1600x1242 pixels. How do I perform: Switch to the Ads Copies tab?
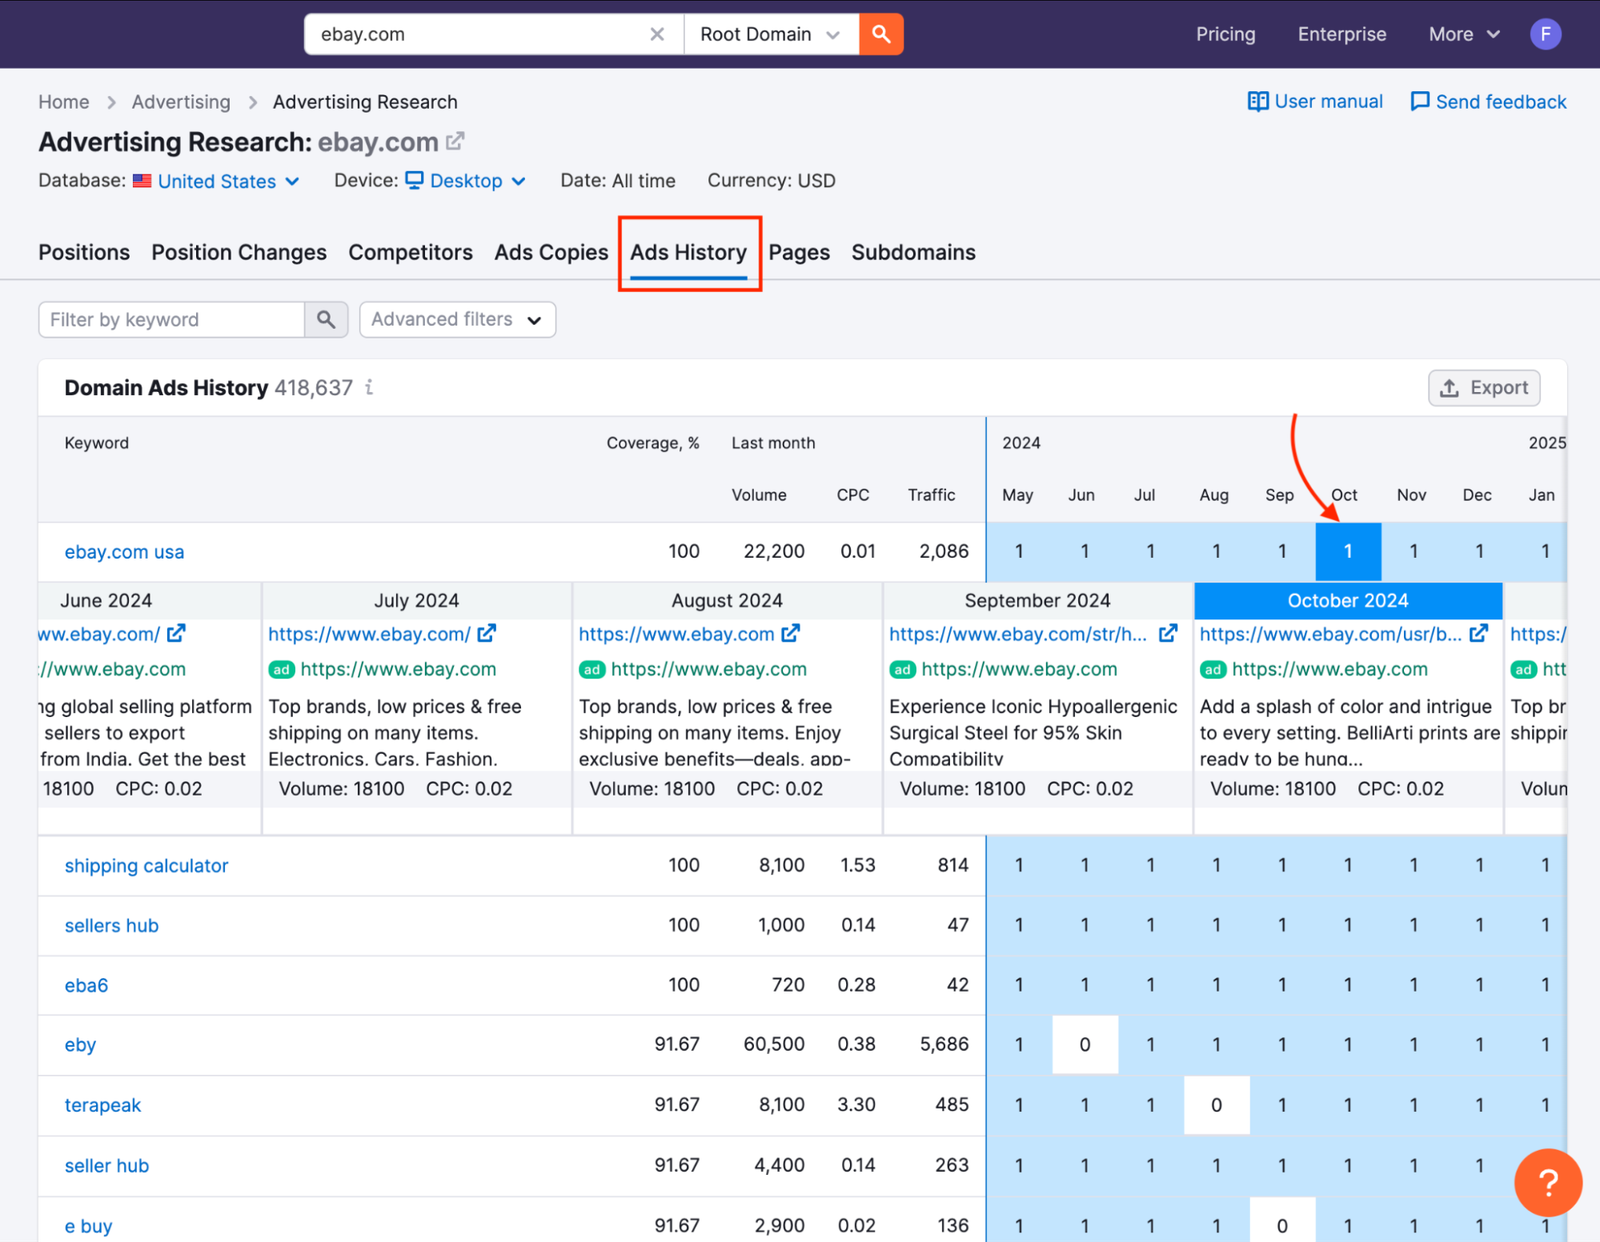pos(551,252)
